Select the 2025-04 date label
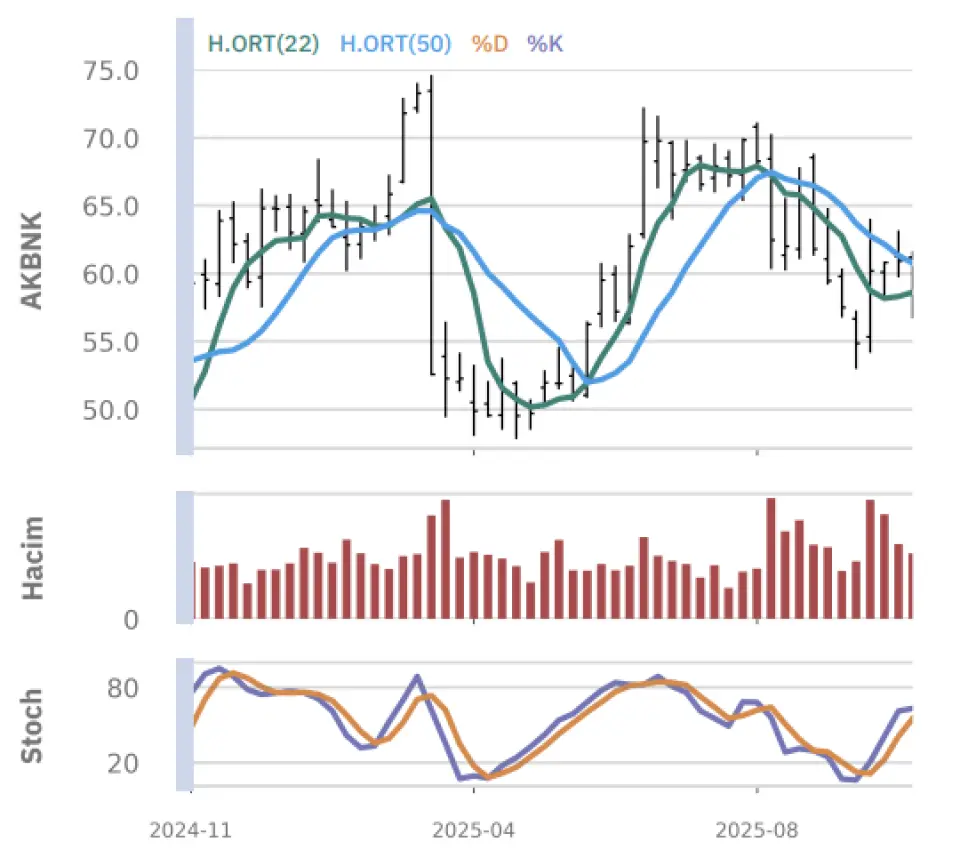This screenshot has height=850, width=960. (x=474, y=830)
